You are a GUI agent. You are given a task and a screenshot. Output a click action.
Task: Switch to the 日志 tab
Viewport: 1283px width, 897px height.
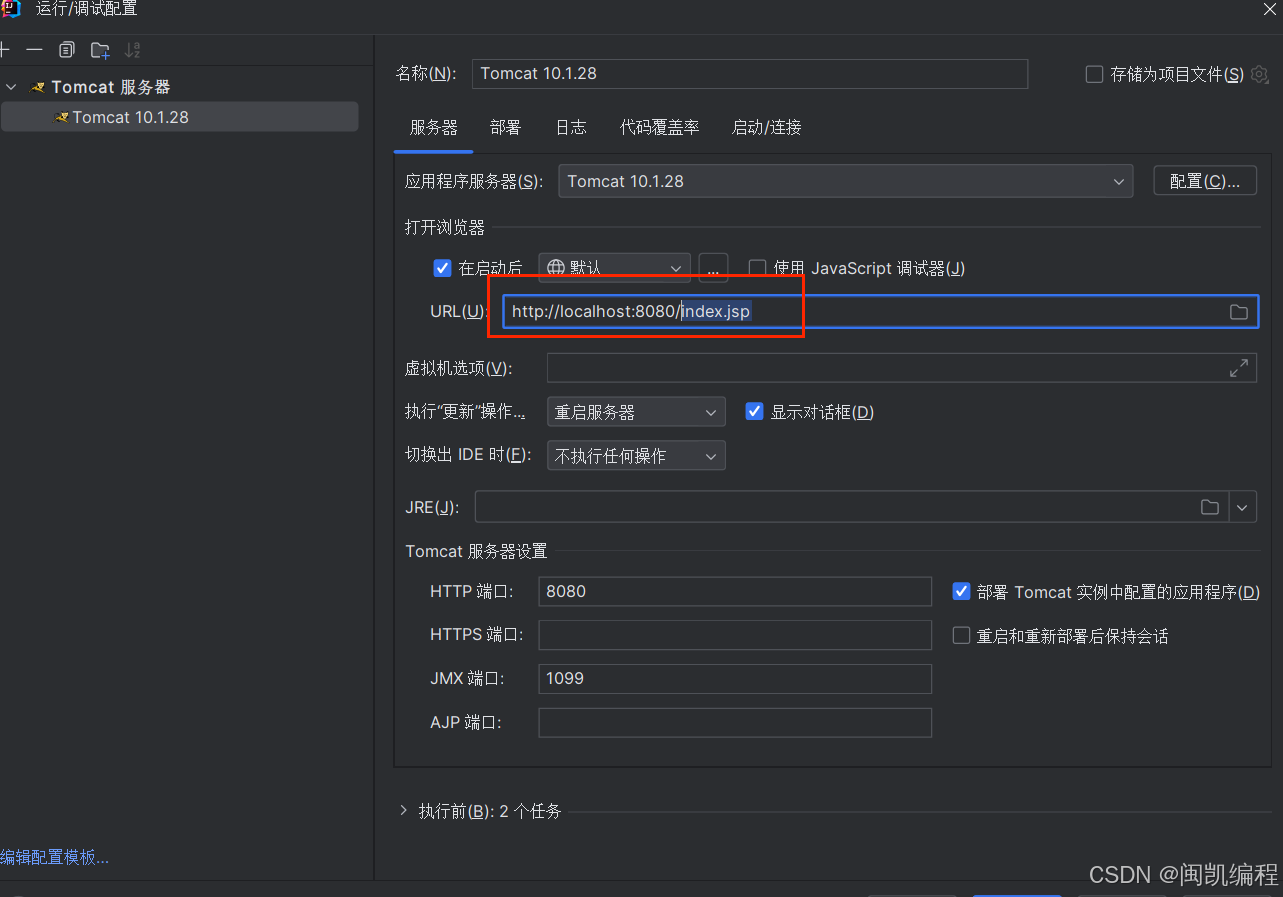[570, 127]
